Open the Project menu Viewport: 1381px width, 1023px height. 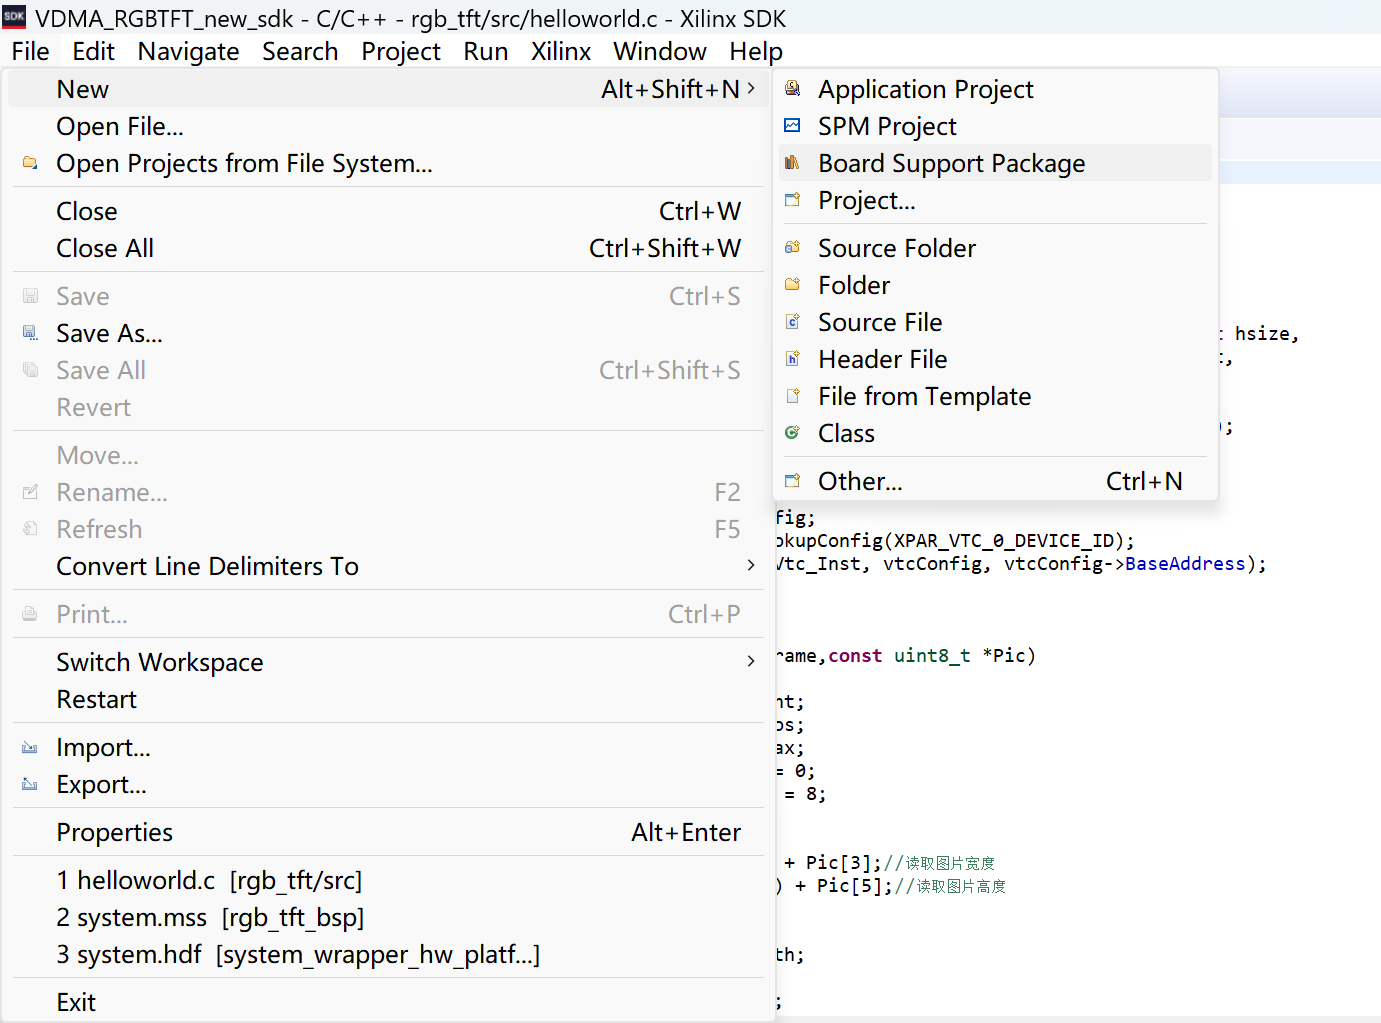pyautogui.click(x=401, y=52)
